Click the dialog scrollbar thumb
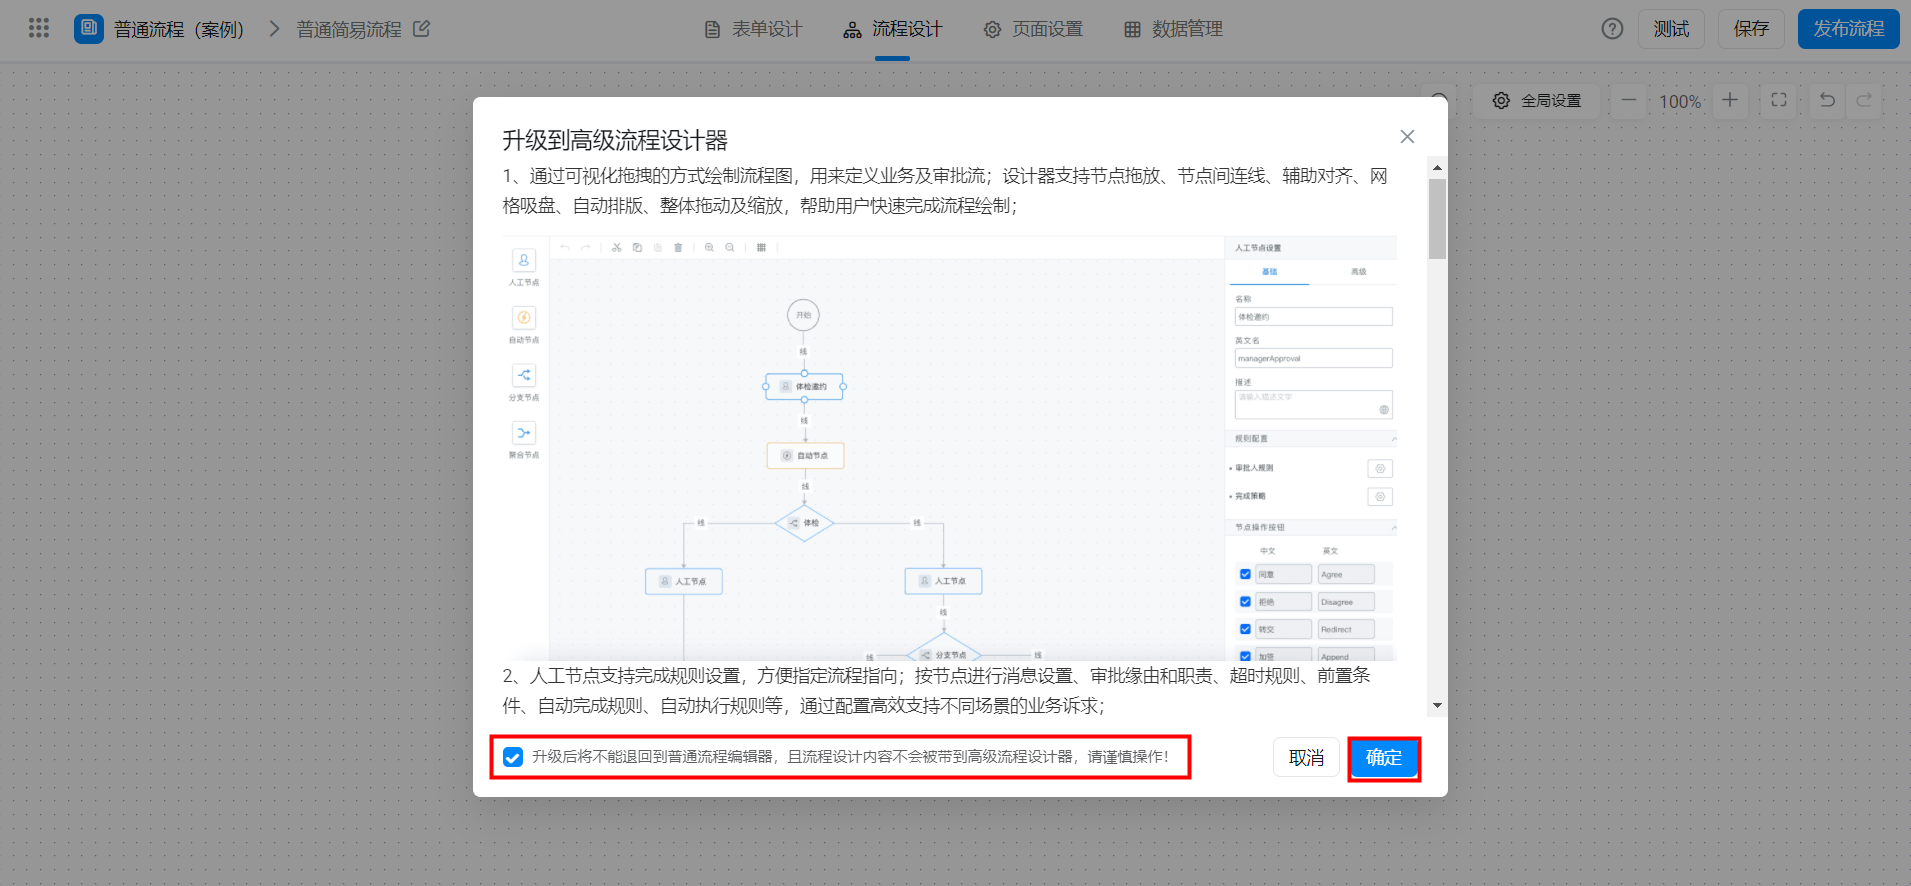Viewport: 1911px width, 886px height. (1437, 219)
